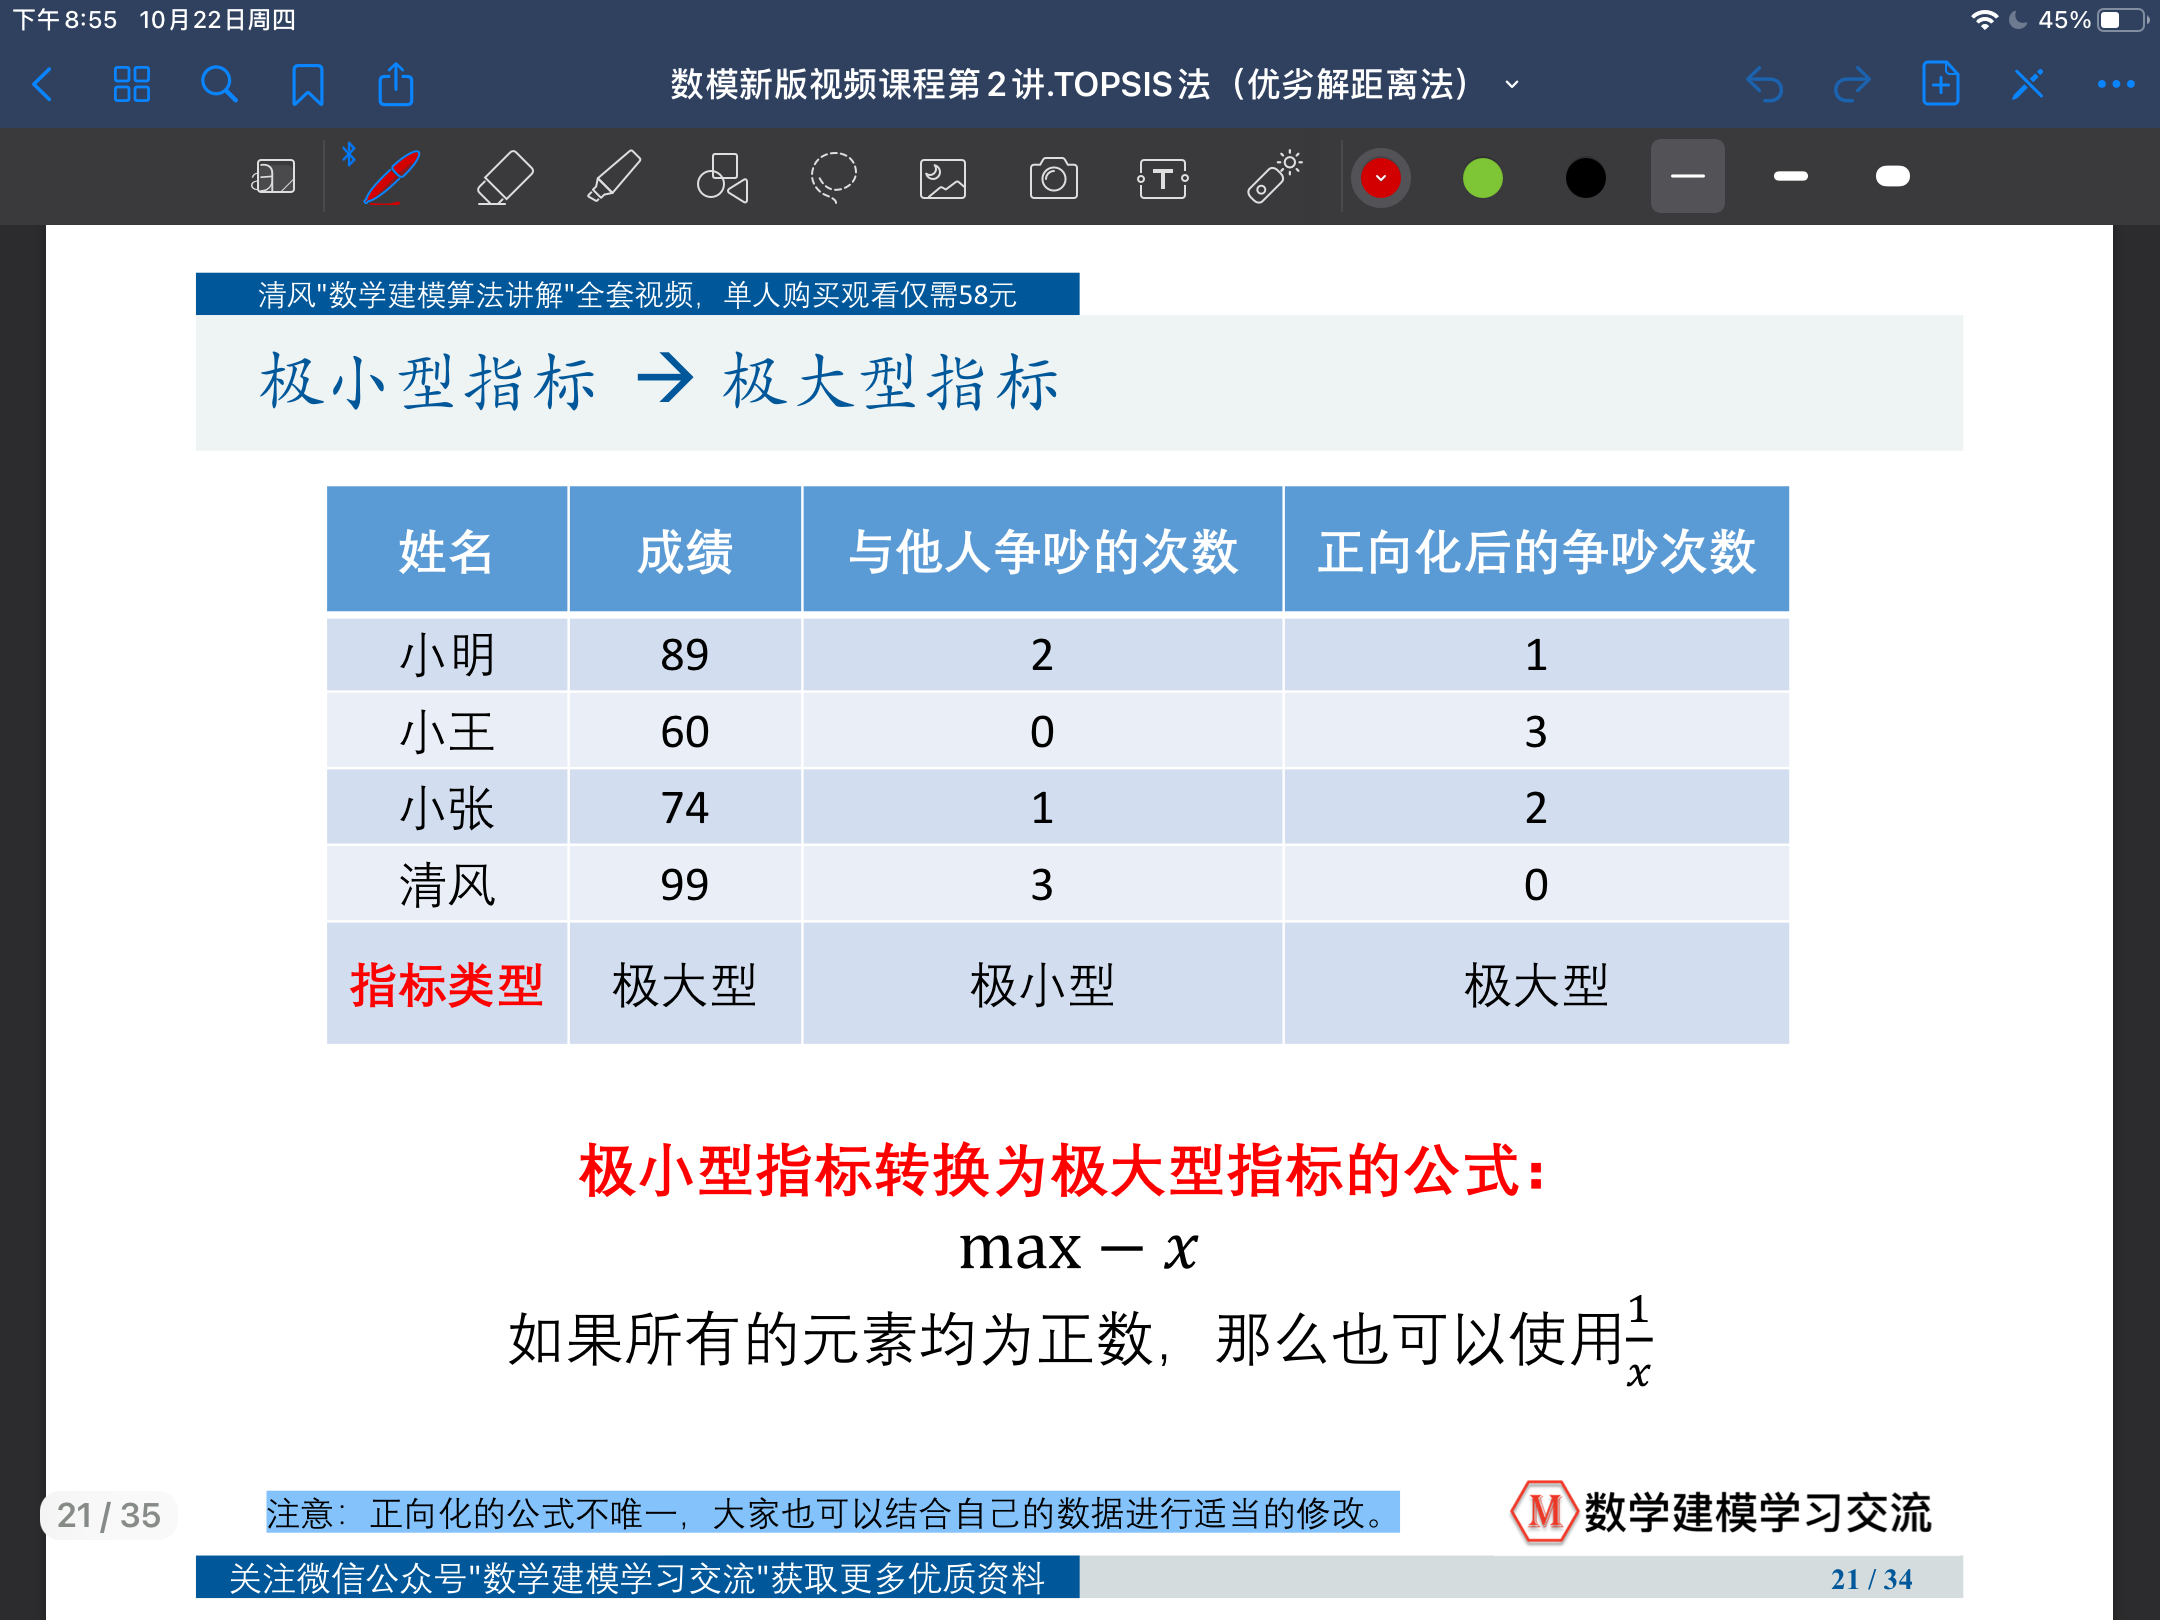The height and width of the screenshot is (1620, 2160).
Task: Open the search function
Action: pyautogui.click(x=219, y=85)
